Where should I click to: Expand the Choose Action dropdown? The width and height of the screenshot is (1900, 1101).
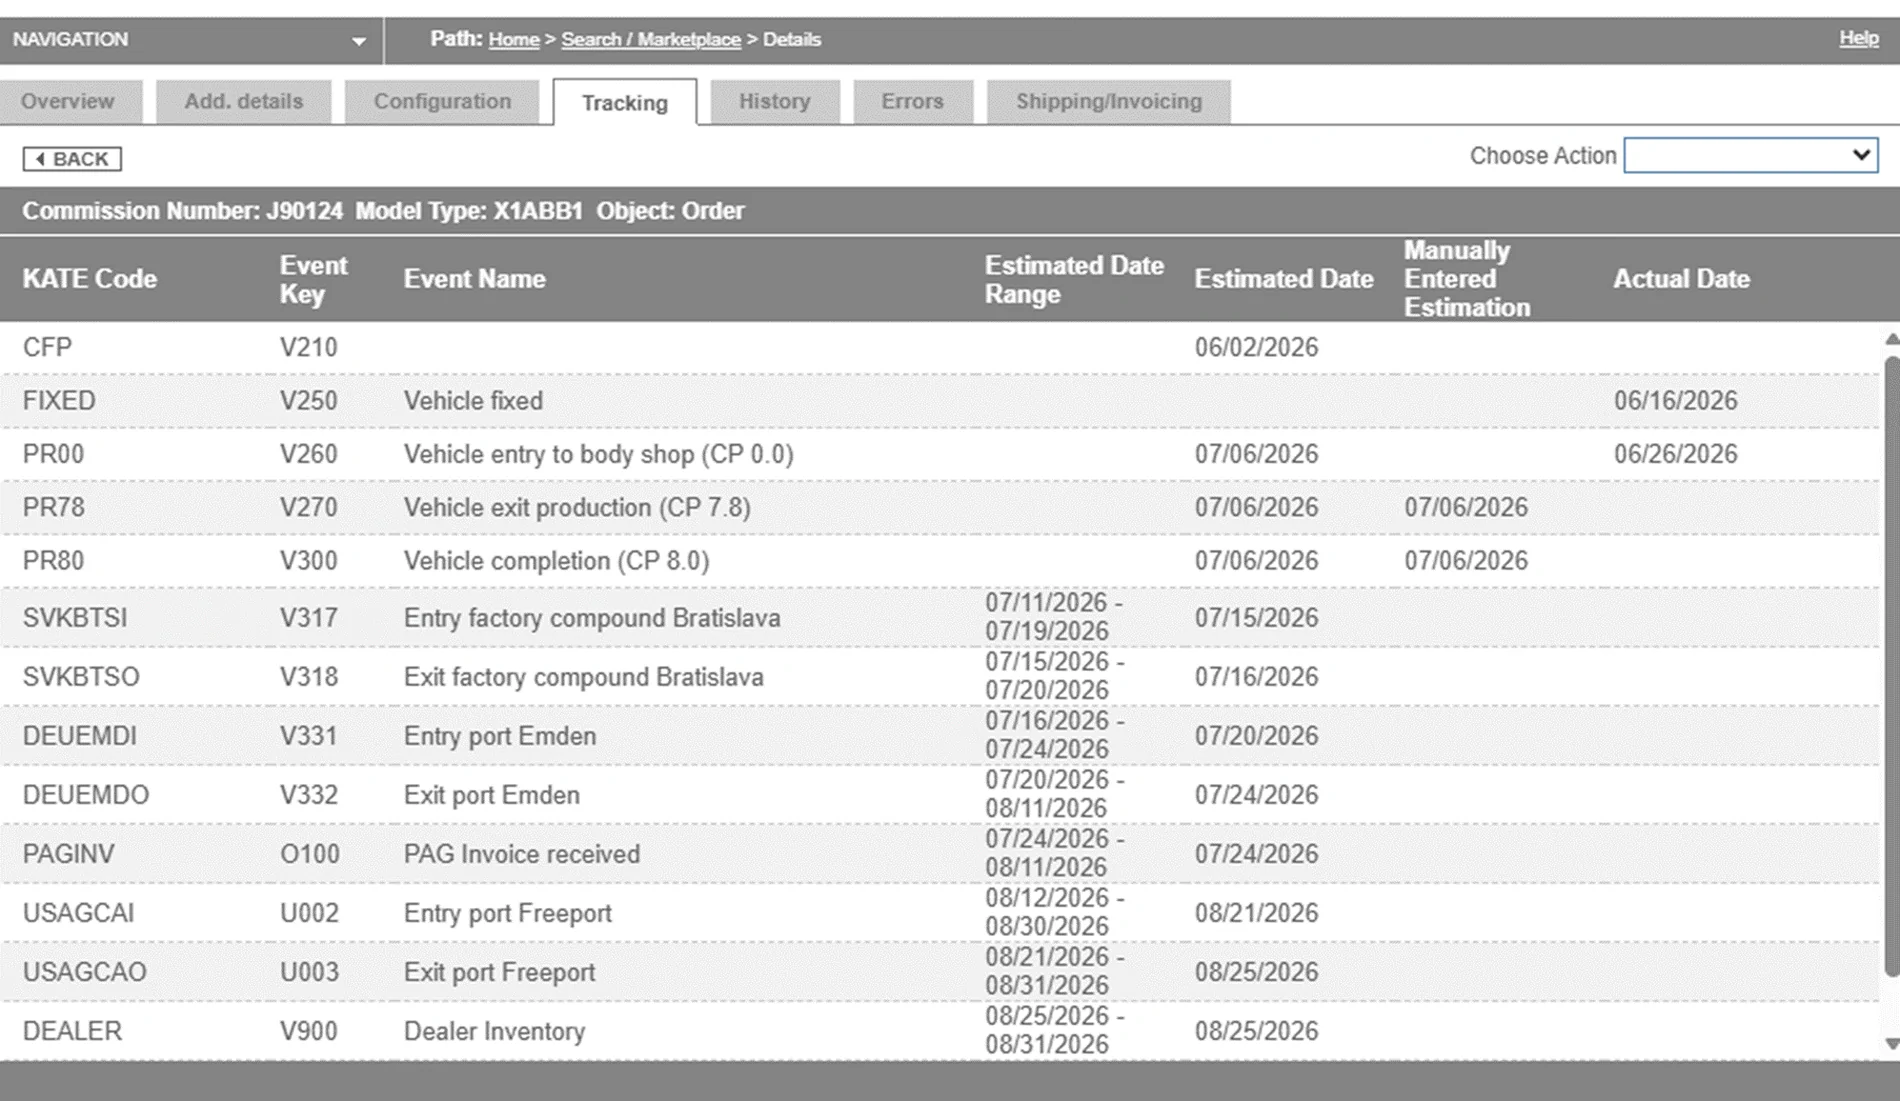[1751, 155]
